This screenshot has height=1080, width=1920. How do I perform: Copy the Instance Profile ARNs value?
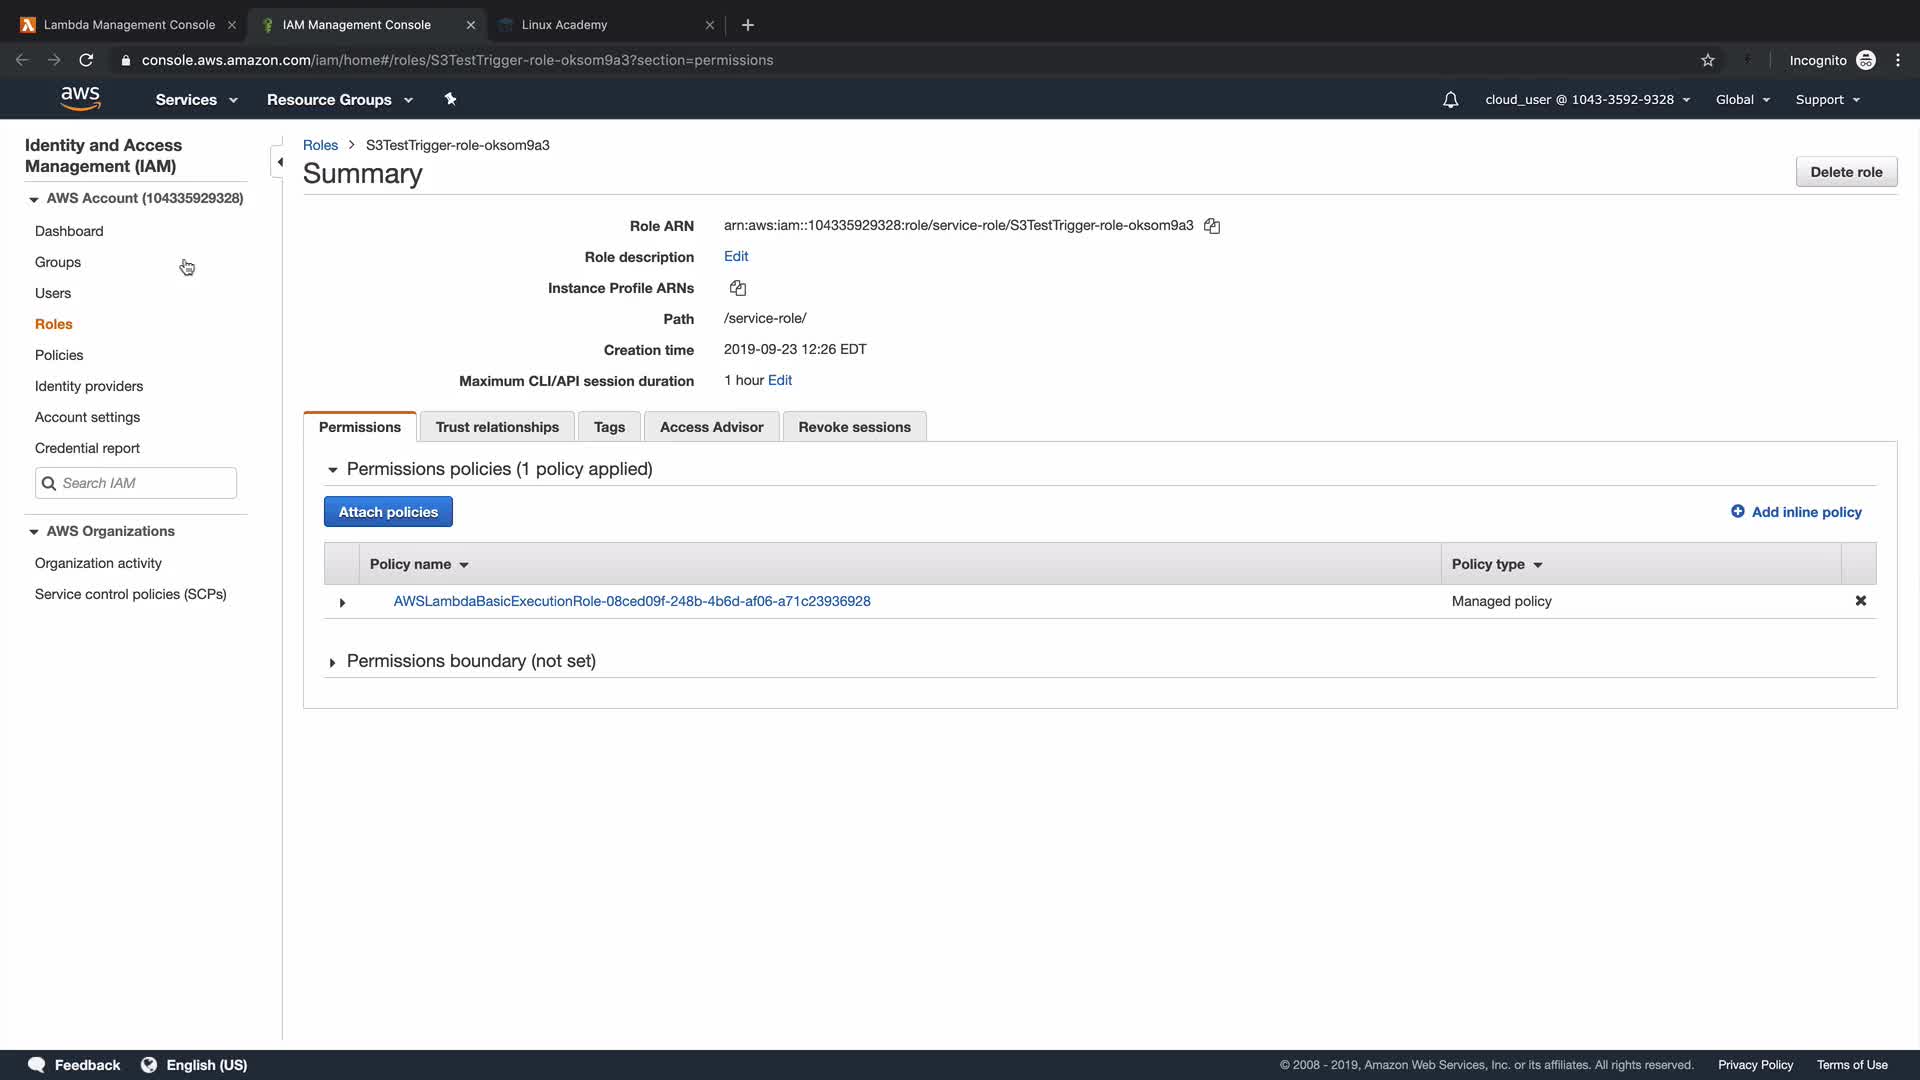tap(738, 288)
